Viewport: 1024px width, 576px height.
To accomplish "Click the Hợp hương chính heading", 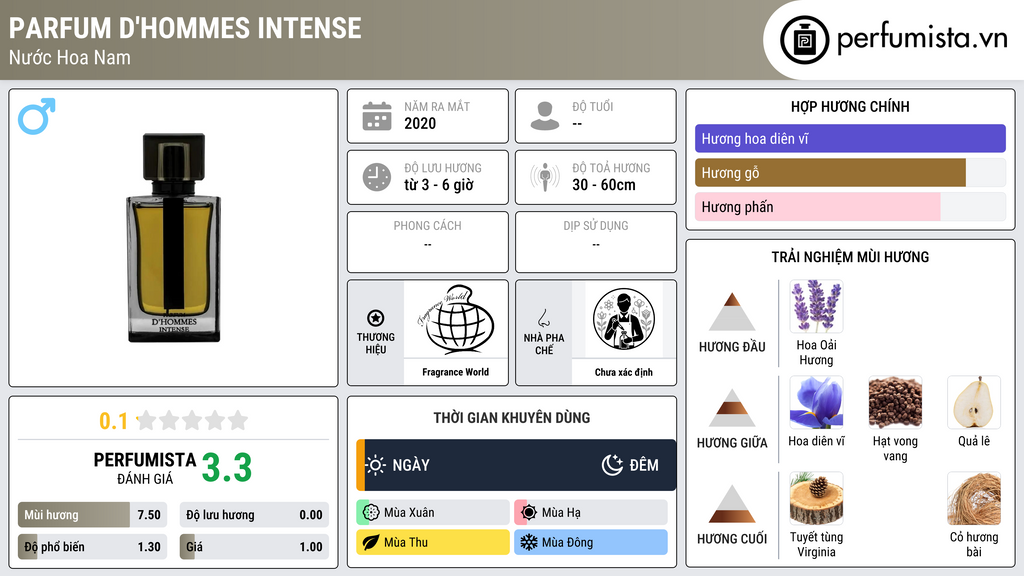I will (x=850, y=106).
